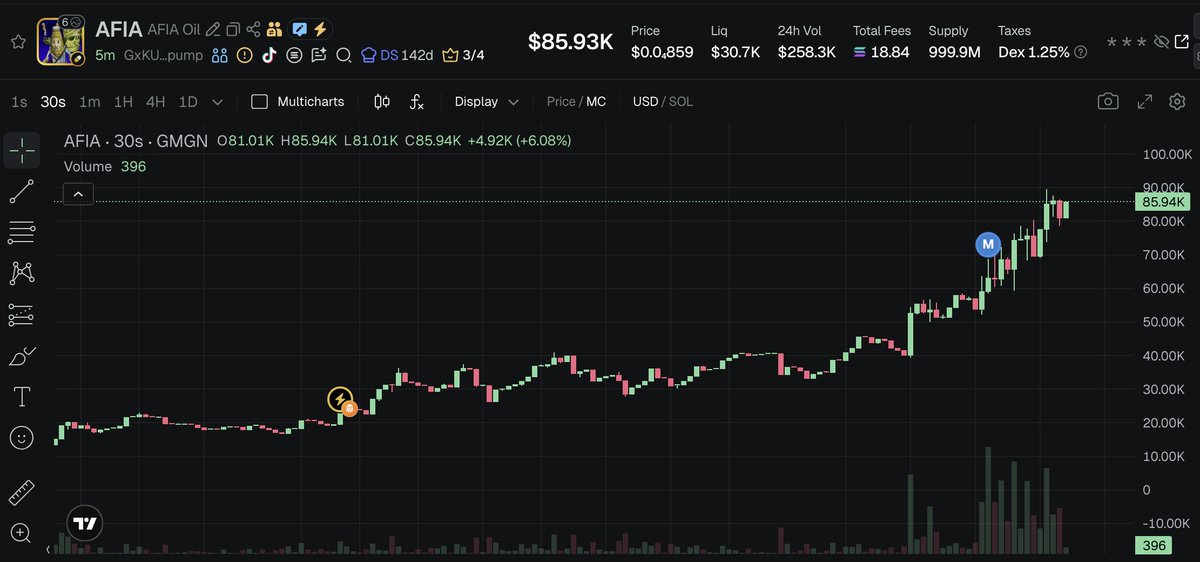Open the indicators fx menu
The width and height of the screenshot is (1200, 562).
tap(417, 101)
